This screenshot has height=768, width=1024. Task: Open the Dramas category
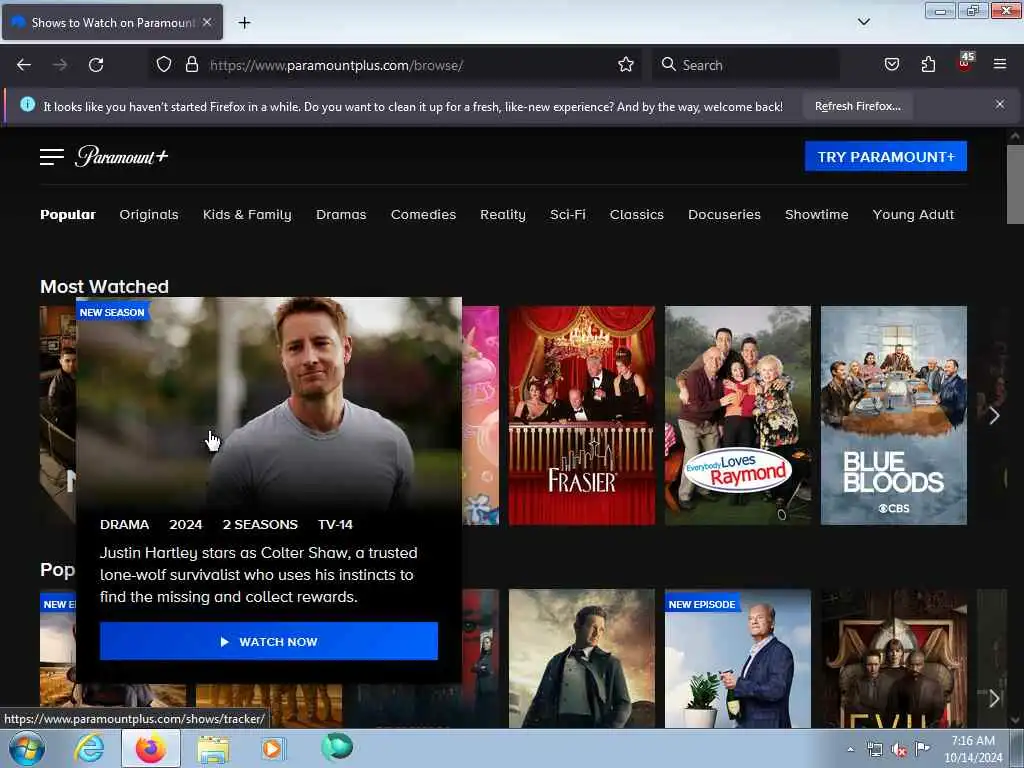342,215
